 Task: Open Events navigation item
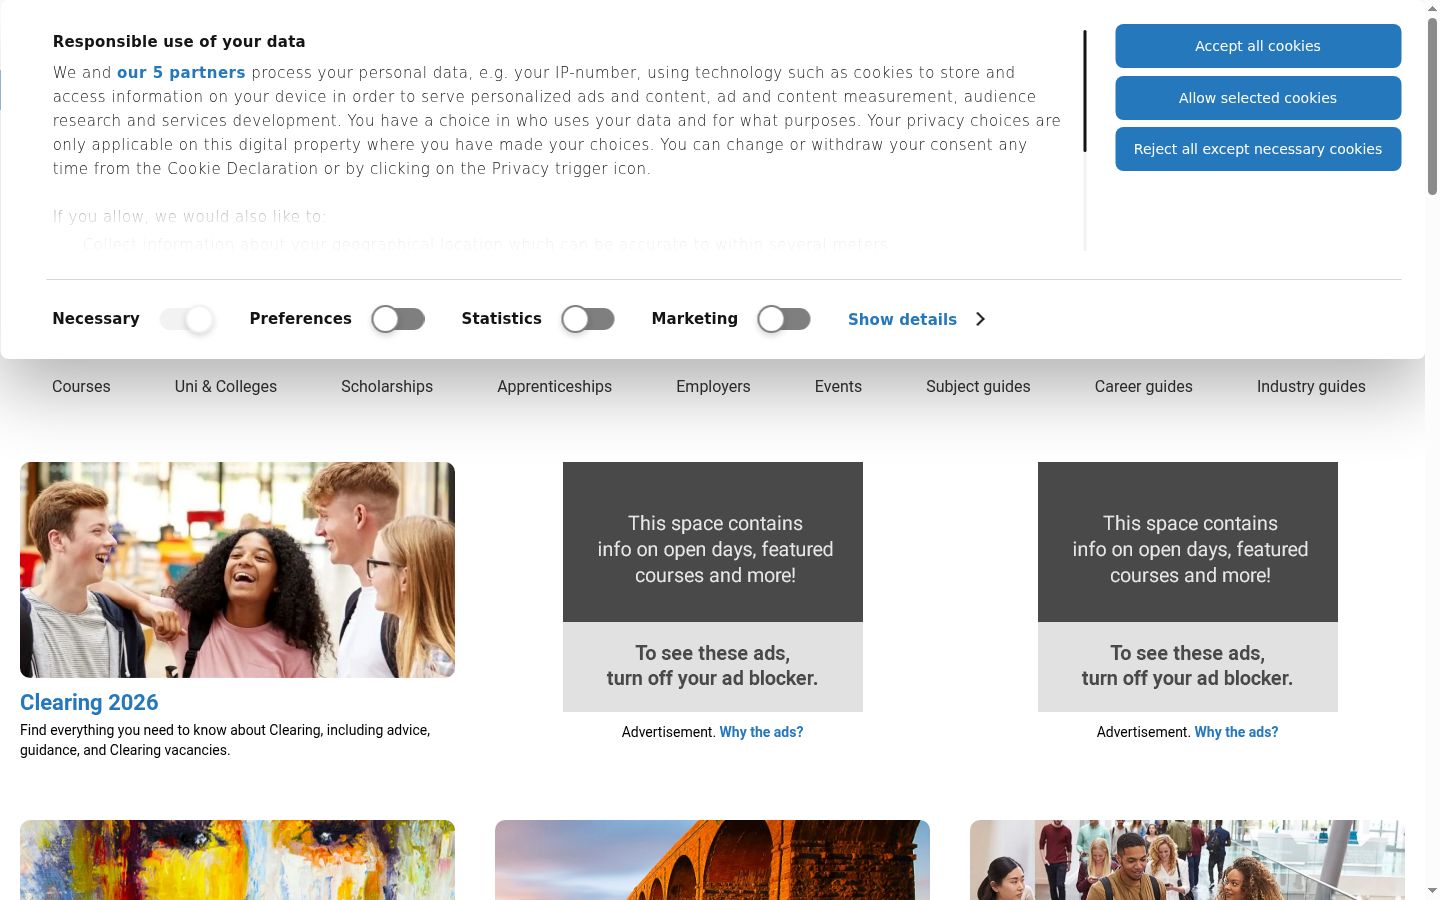[838, 387]
